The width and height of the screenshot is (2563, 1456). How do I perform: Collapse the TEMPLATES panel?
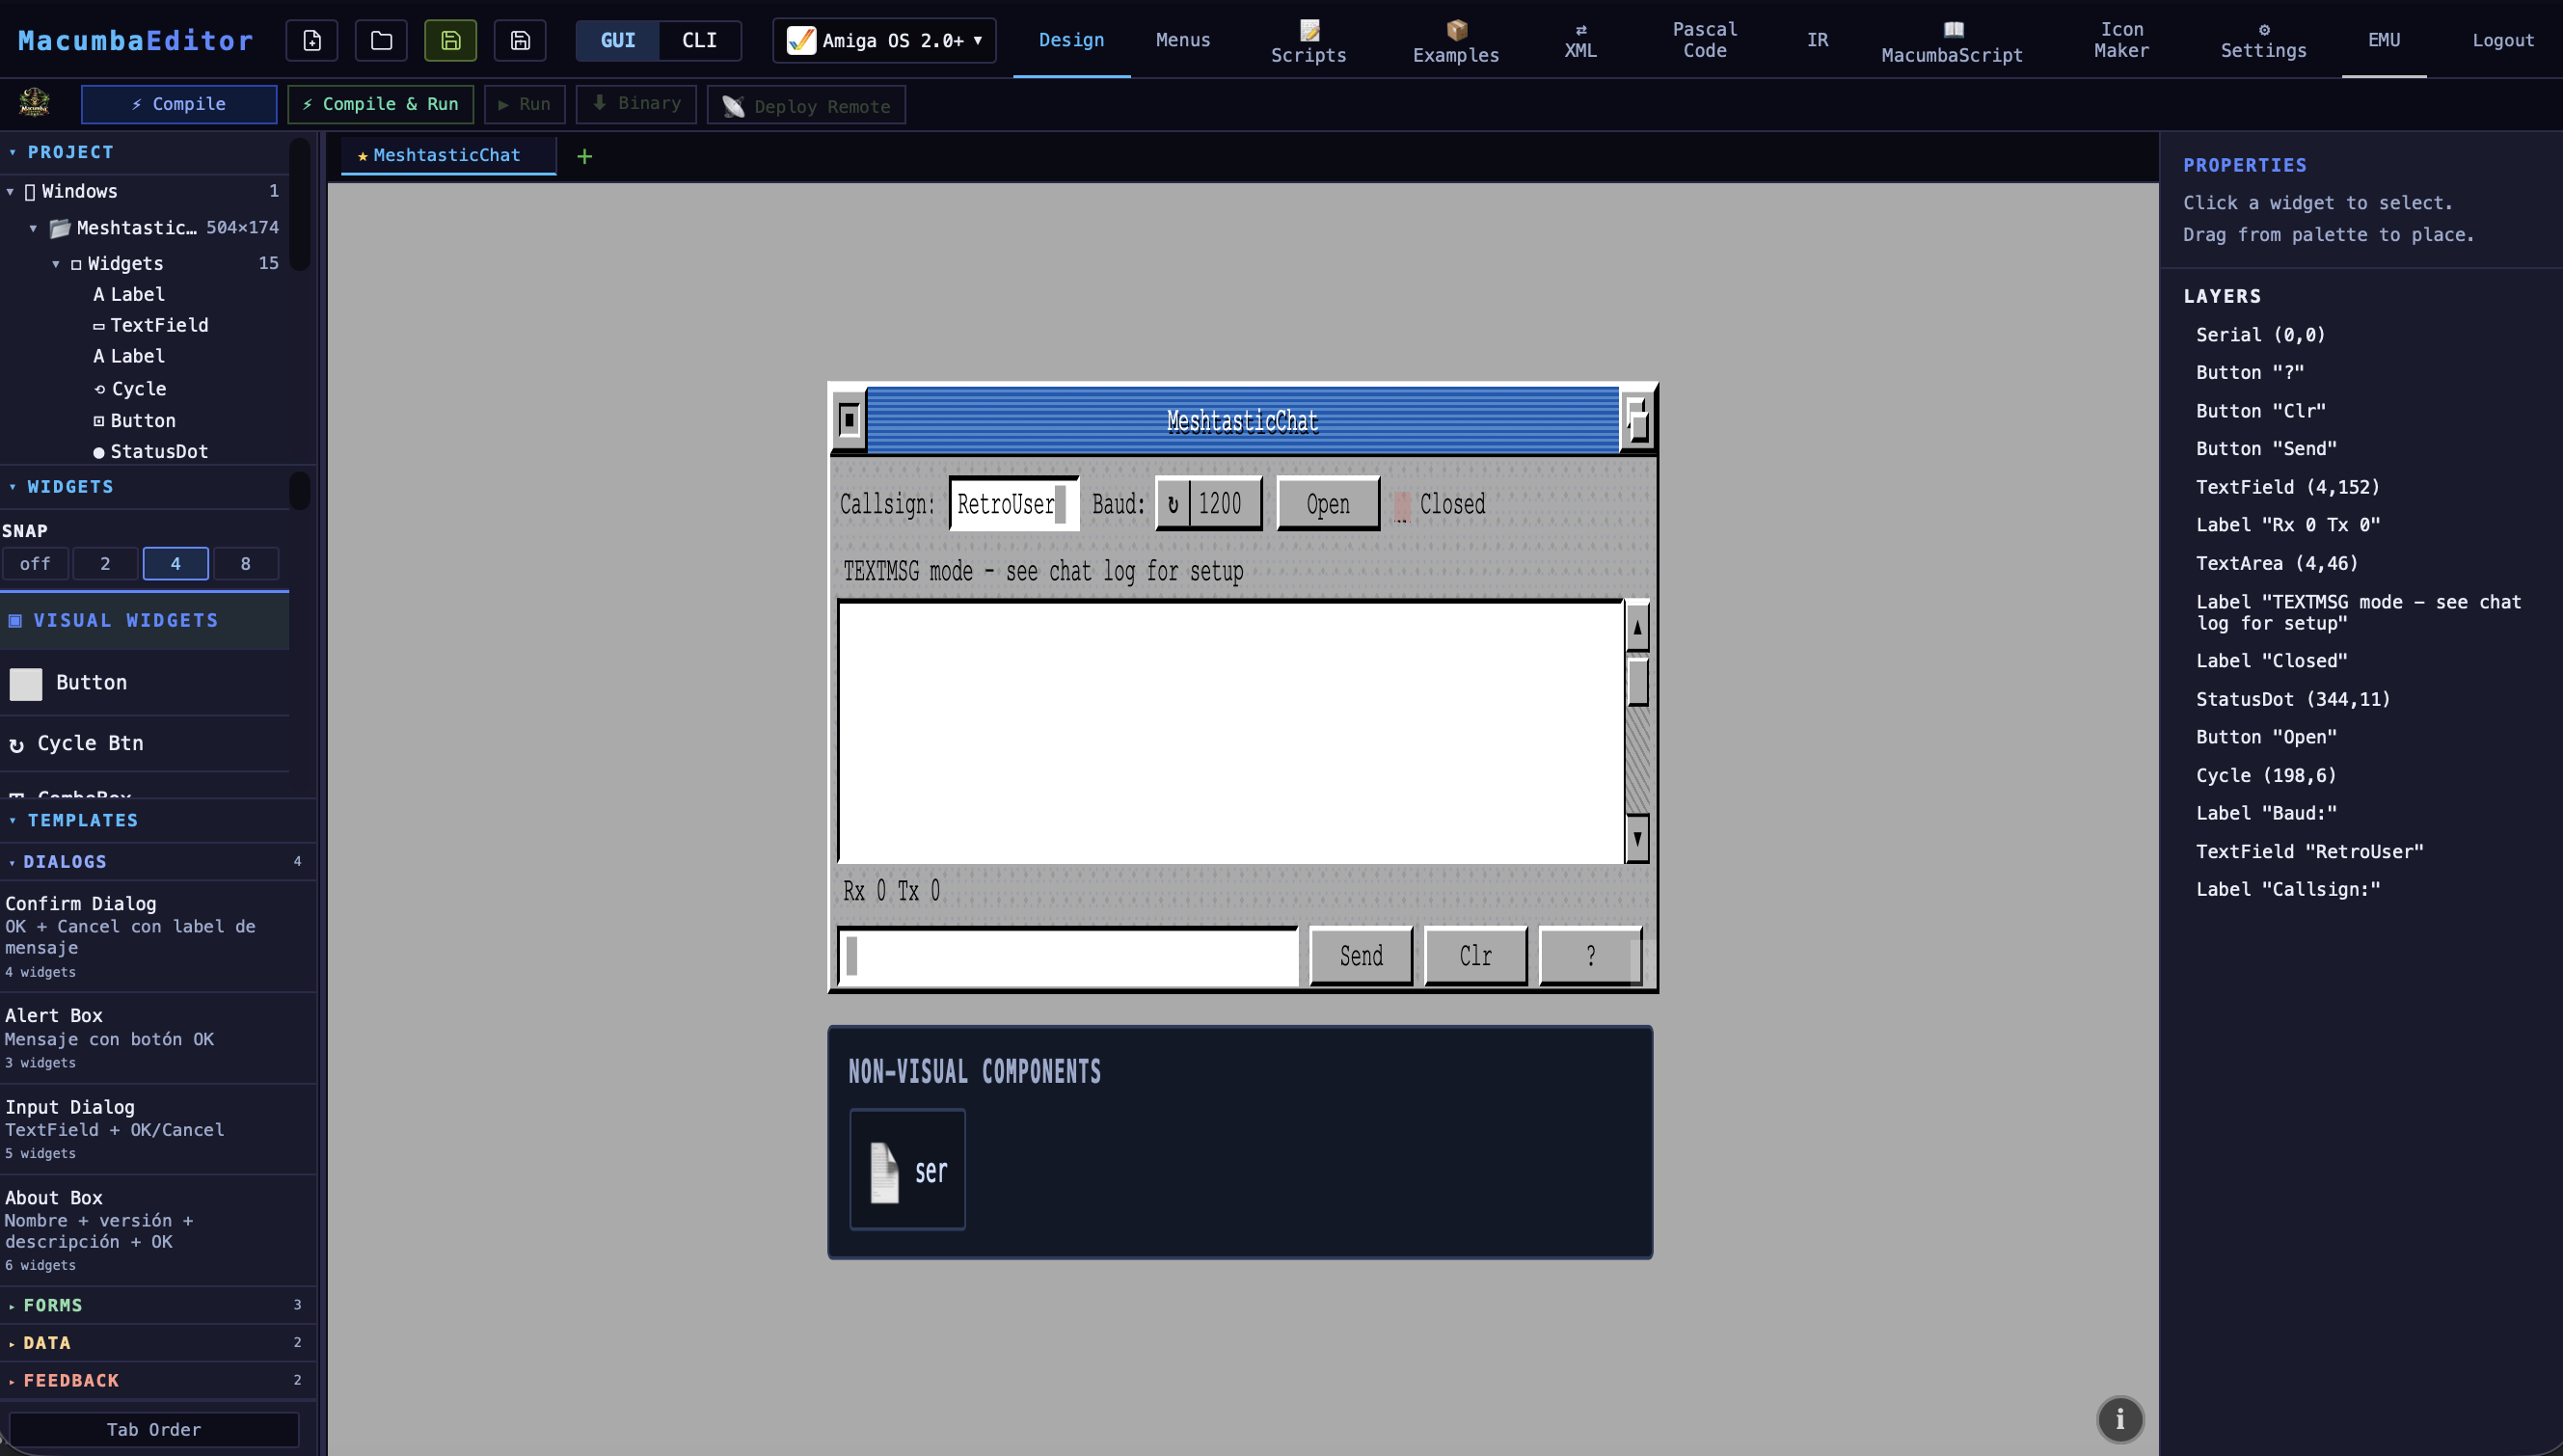[x=13, y=820]
